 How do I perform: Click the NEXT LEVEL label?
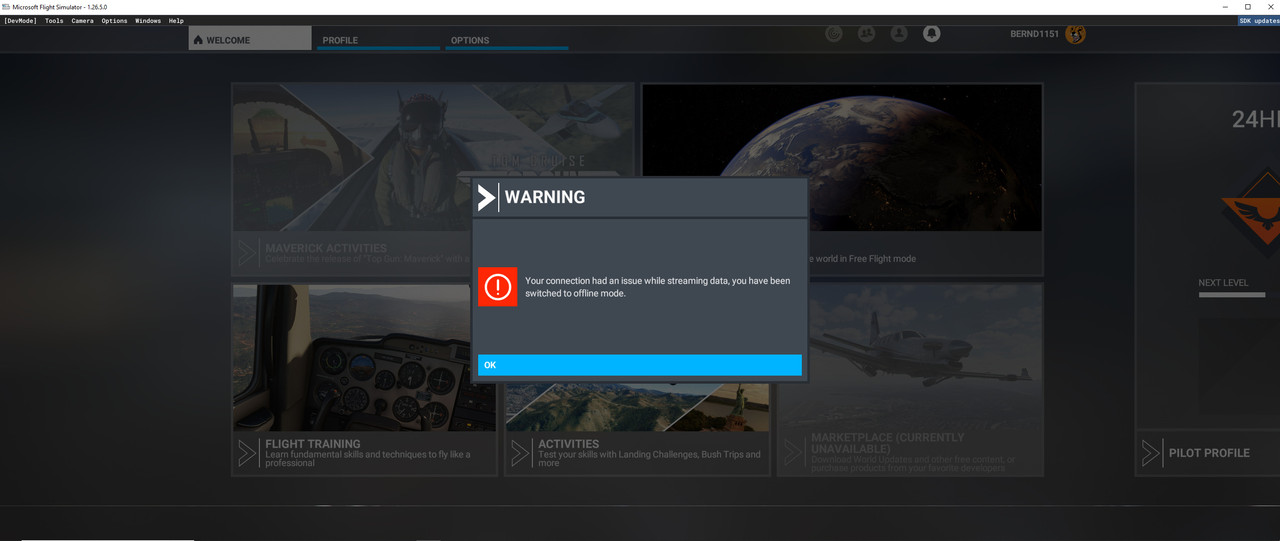coord(1223,283)
